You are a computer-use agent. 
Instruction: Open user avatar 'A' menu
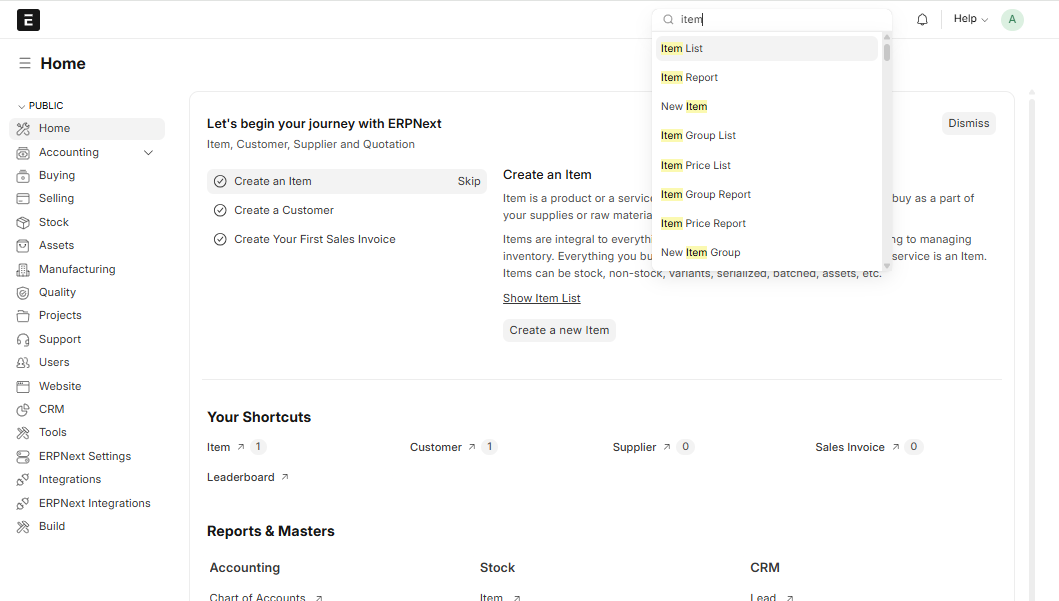tap(1012, 20)
